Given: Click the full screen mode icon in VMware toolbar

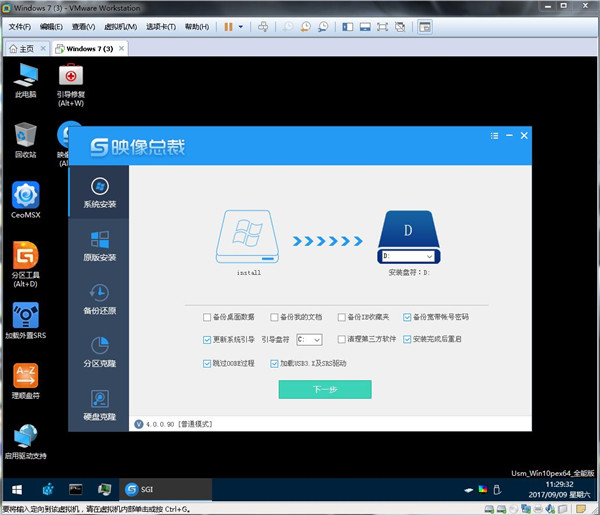Looking at the screenshot, I should click(x=382, y=27).
